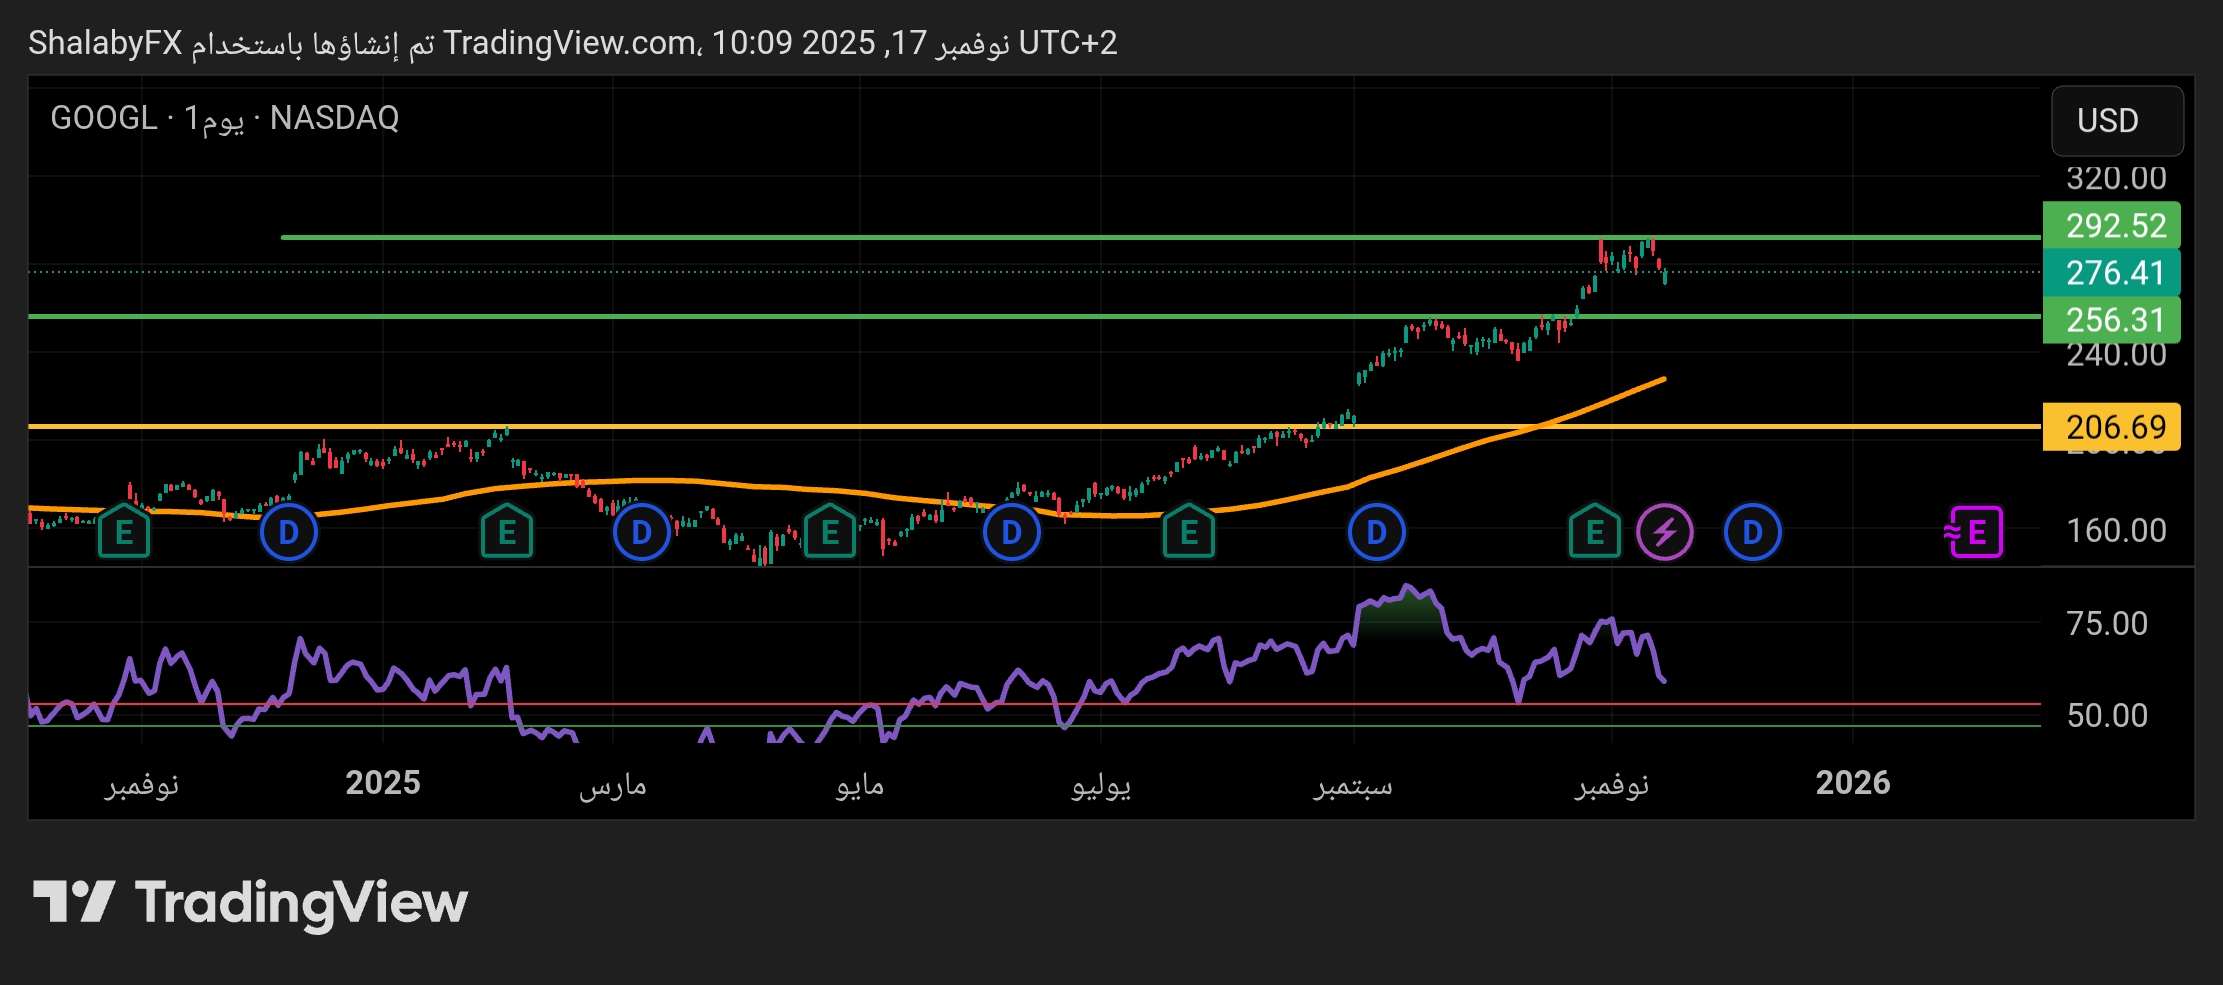
Task: Select the earnings E badge near مارس
Action: click(507, 532)
